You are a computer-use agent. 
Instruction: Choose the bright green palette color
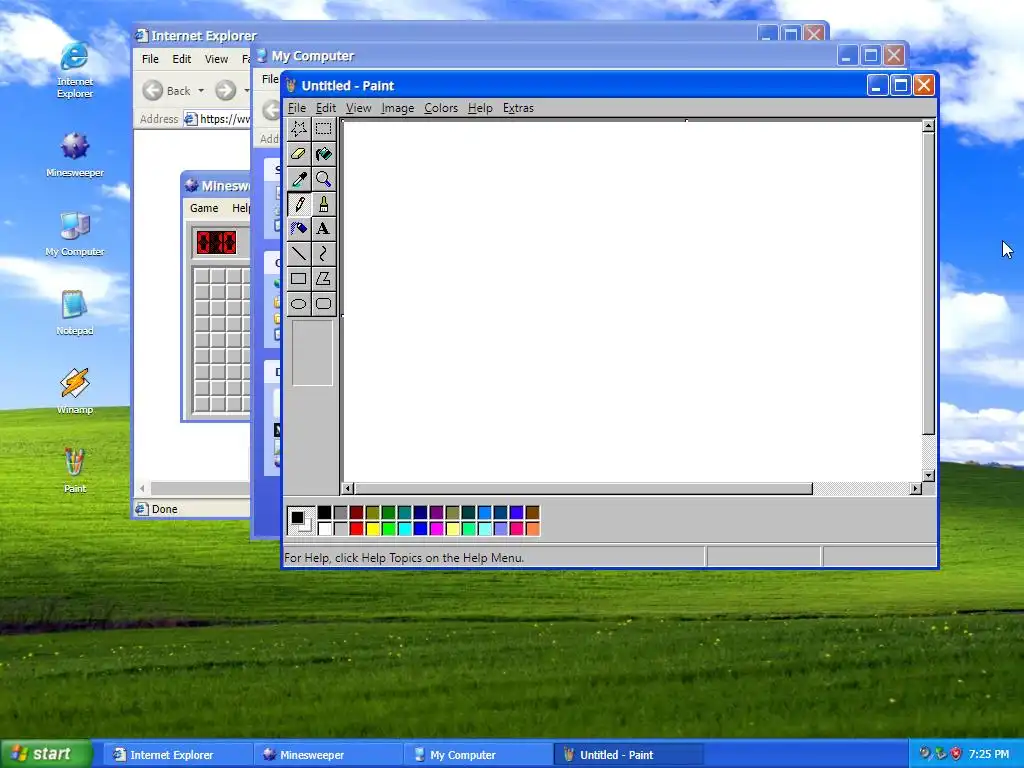click(x=388, y=528)
